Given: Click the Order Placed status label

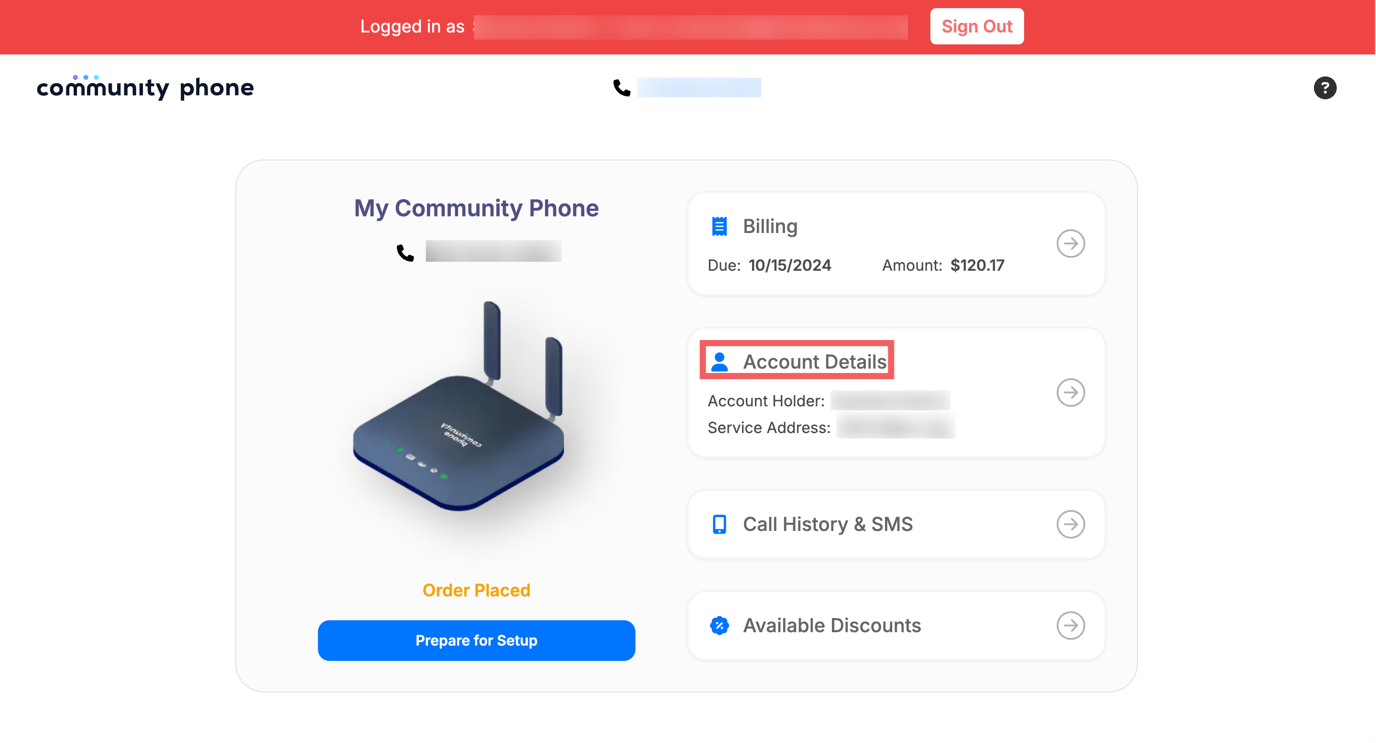Looking at the screenshot, I should click(476, 590).
